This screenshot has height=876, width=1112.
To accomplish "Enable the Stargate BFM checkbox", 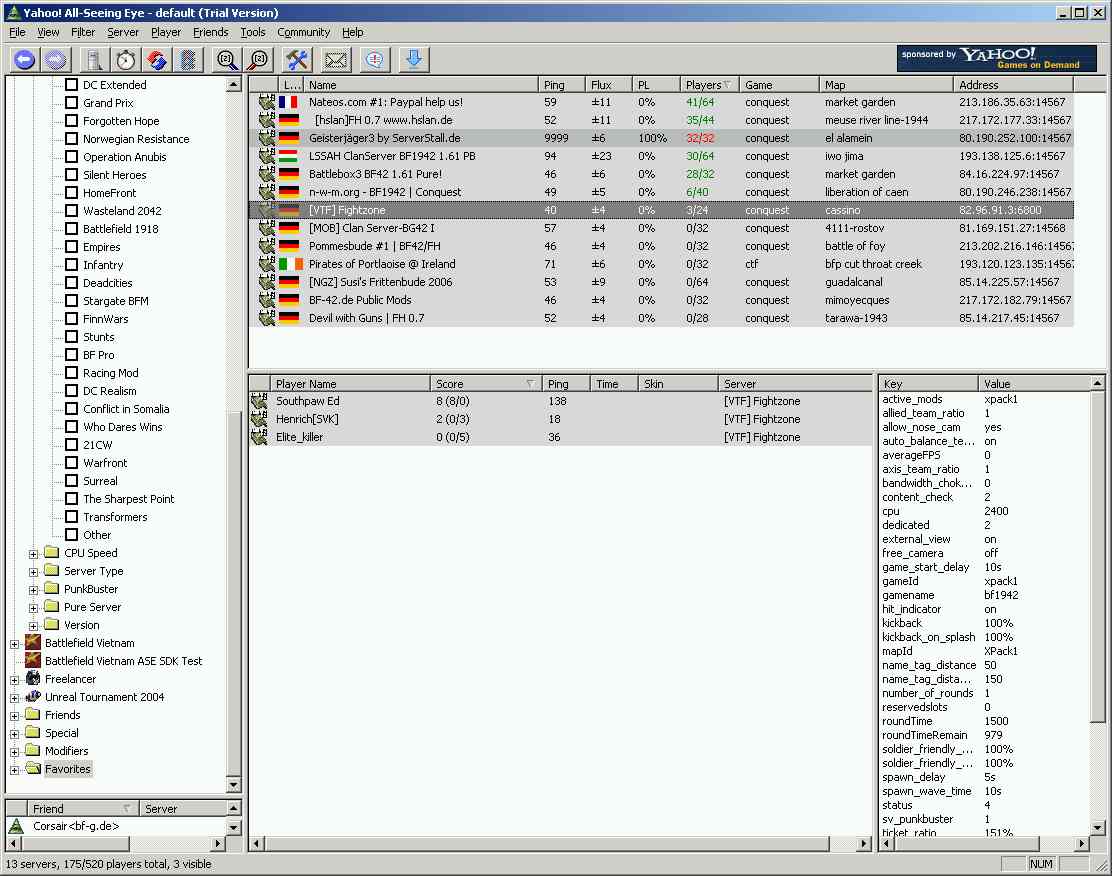I will (x=71, y=301).
